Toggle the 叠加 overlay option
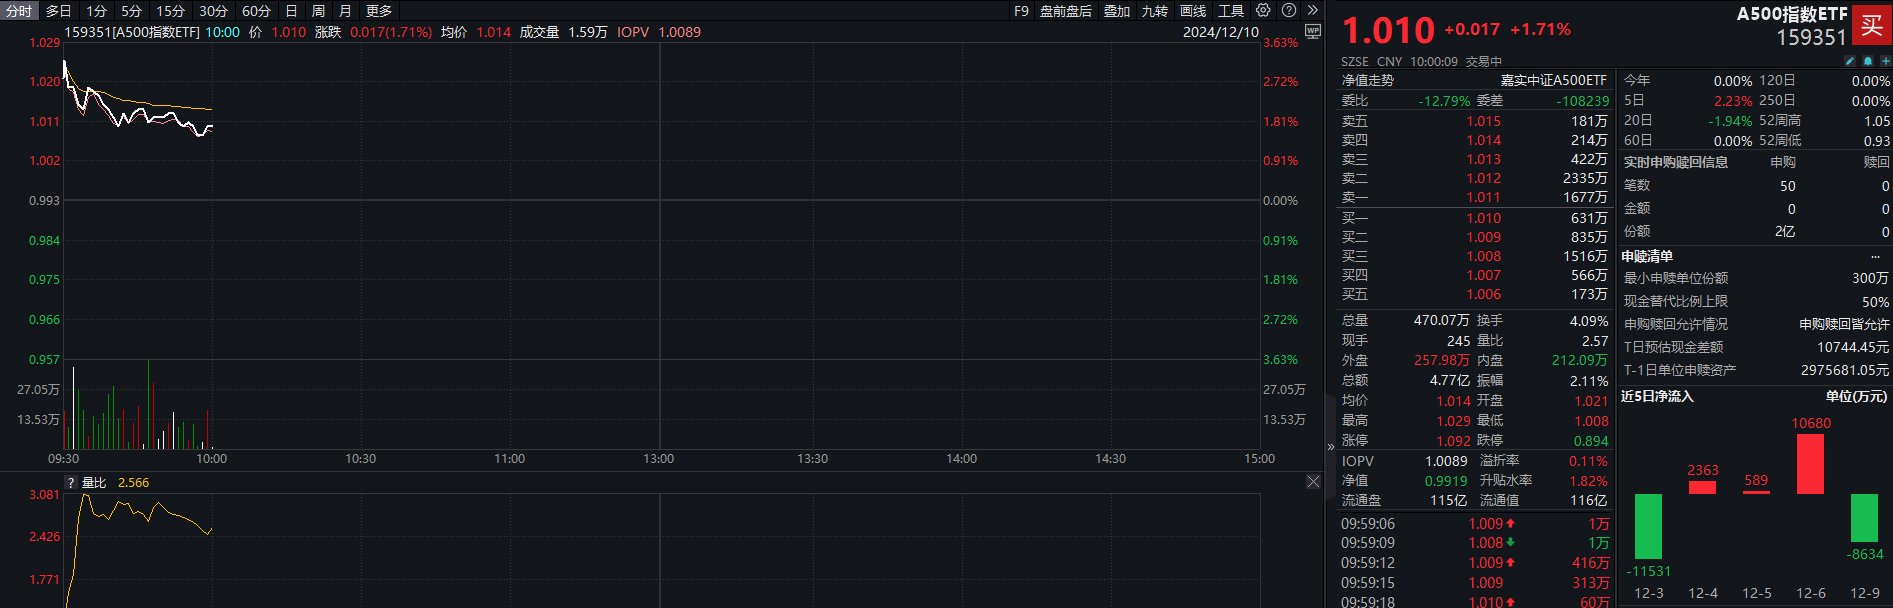 coord(1117,11)
